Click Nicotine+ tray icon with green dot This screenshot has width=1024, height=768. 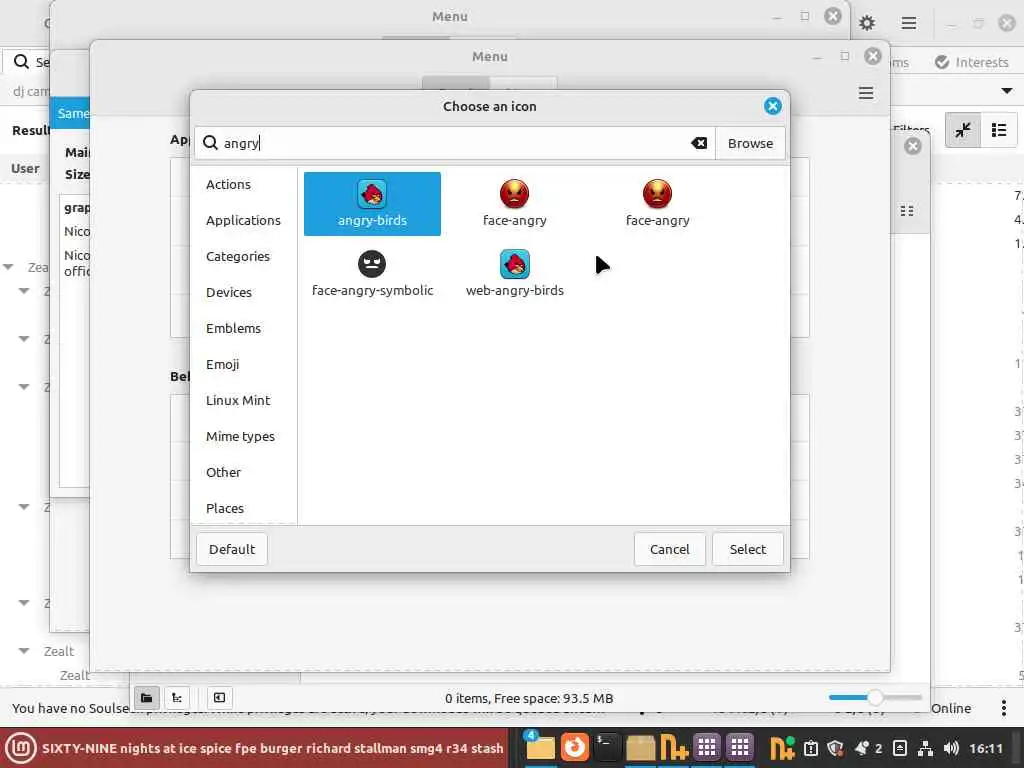pos(782,748)
